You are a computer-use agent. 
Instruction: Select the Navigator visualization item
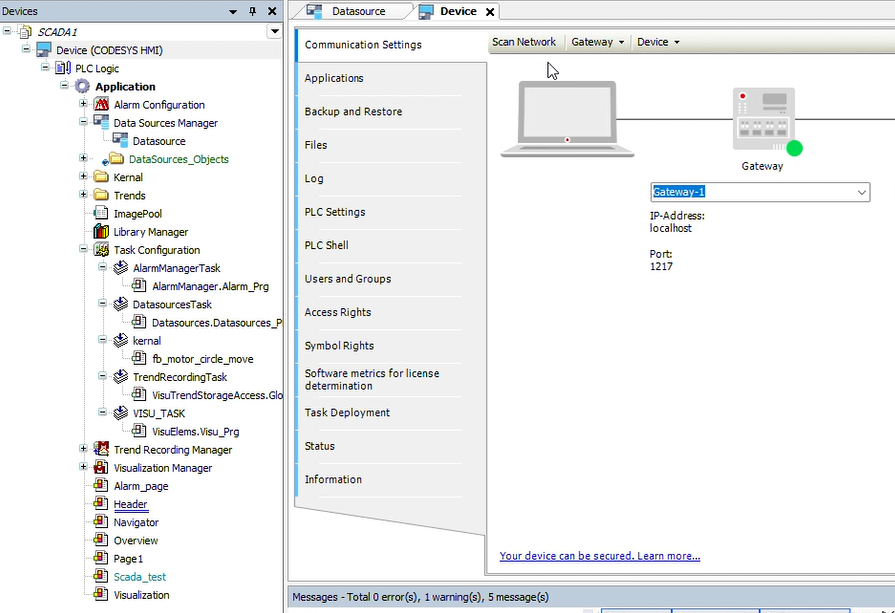click(x=136, y=522)
